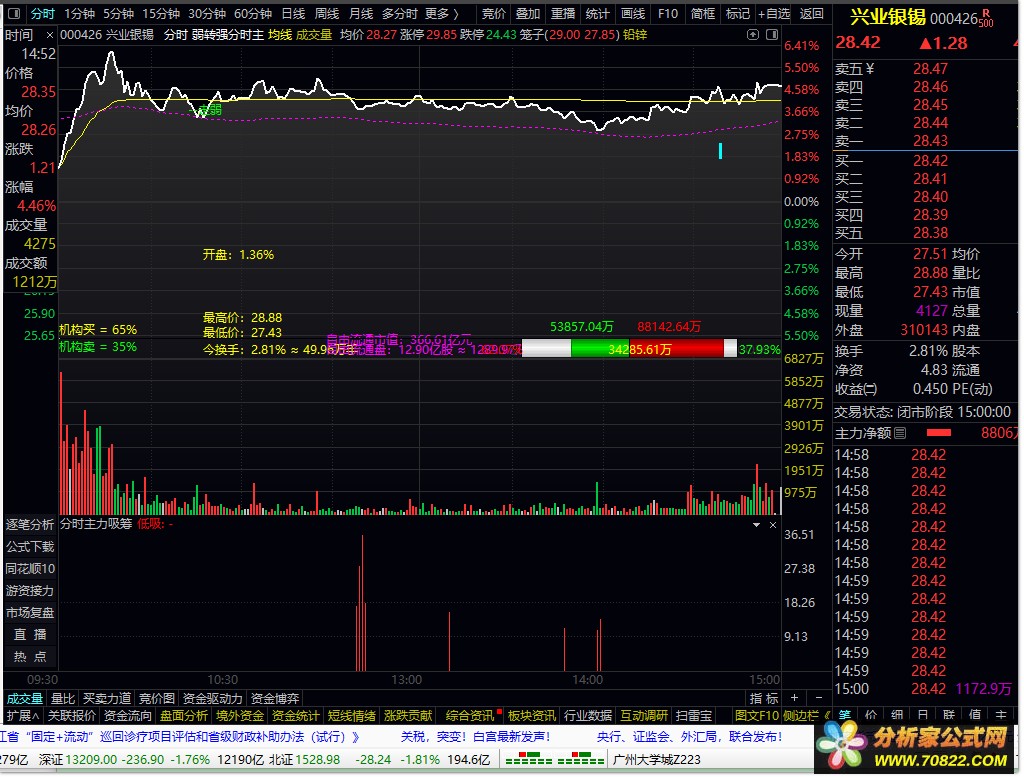Screen dimensions: 1024x777
Task: Click the 标记 mark button
Action: (x=738, y=14)
